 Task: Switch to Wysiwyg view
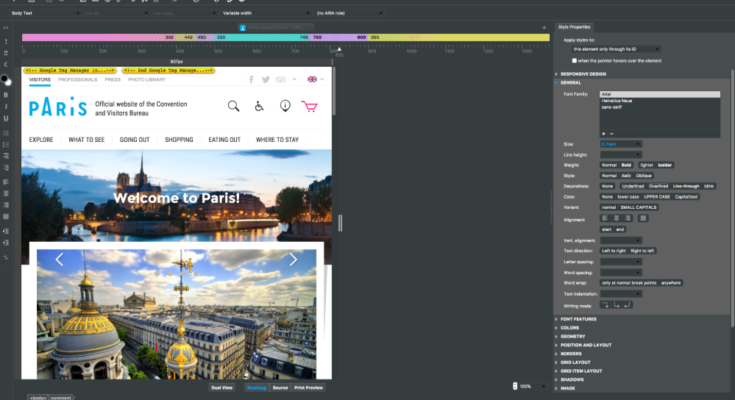pos(256,388)
